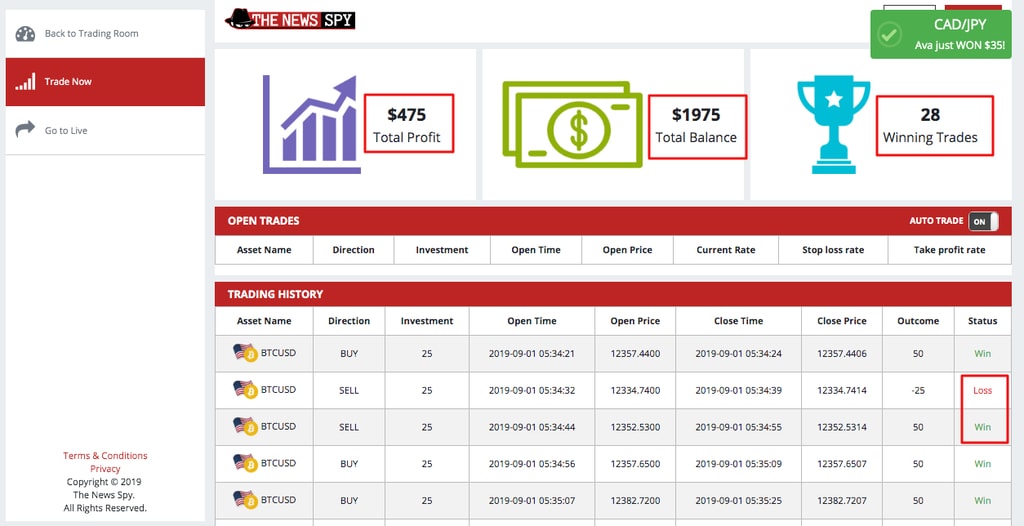
Task: Click the green checkmark in the CAD/JPY notification
Action: pos(889,34)
